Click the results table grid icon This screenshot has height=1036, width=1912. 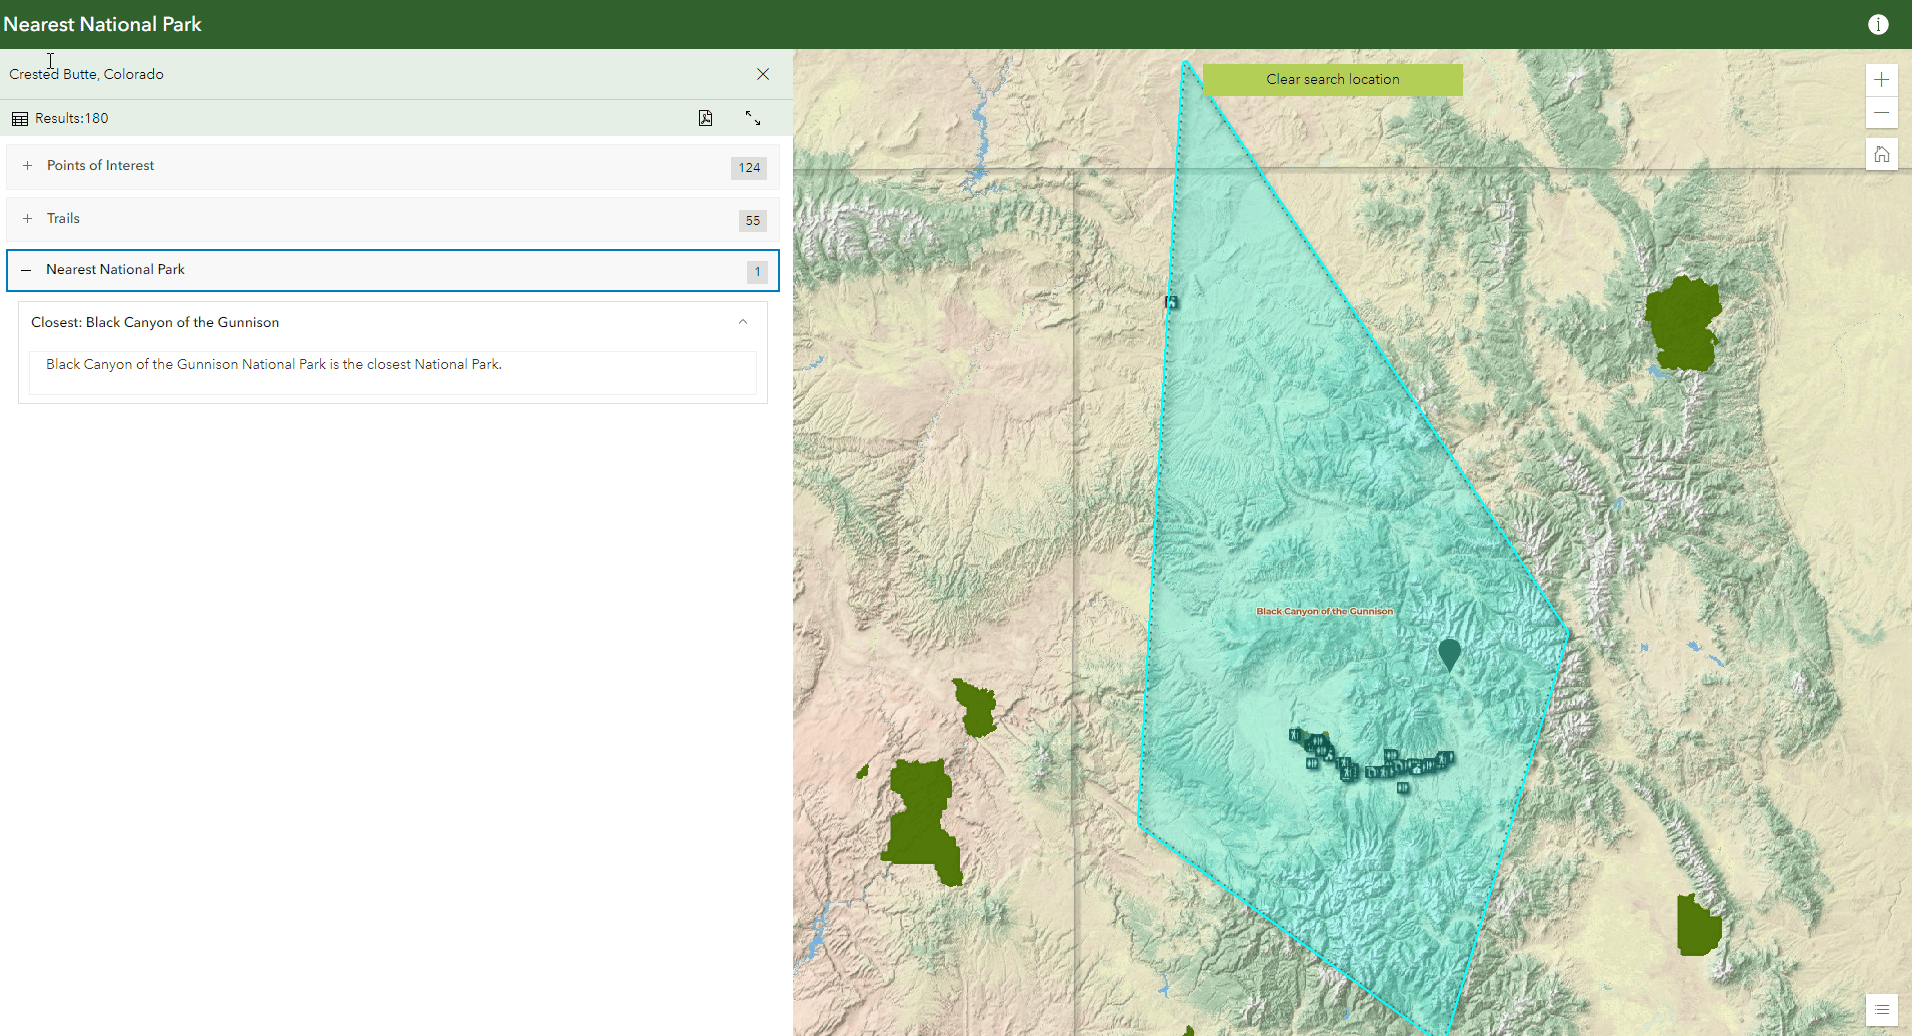(19, 117)
